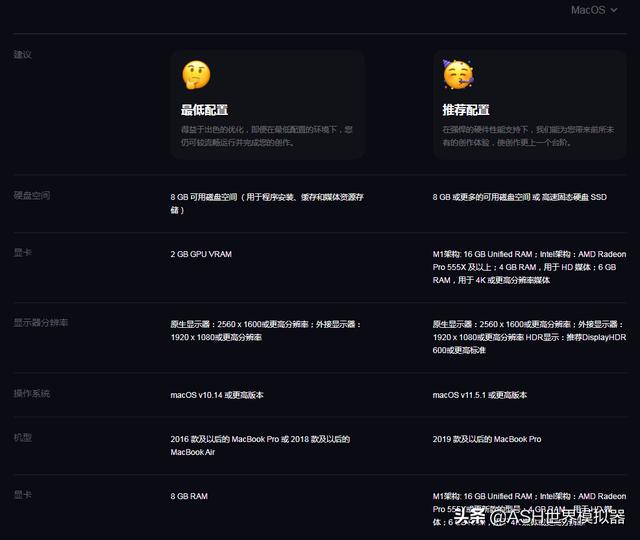Click the 头条 @ASH世界模拟器 watermark
This screenshot has height=540, width=640.
(x=548, y=518)
